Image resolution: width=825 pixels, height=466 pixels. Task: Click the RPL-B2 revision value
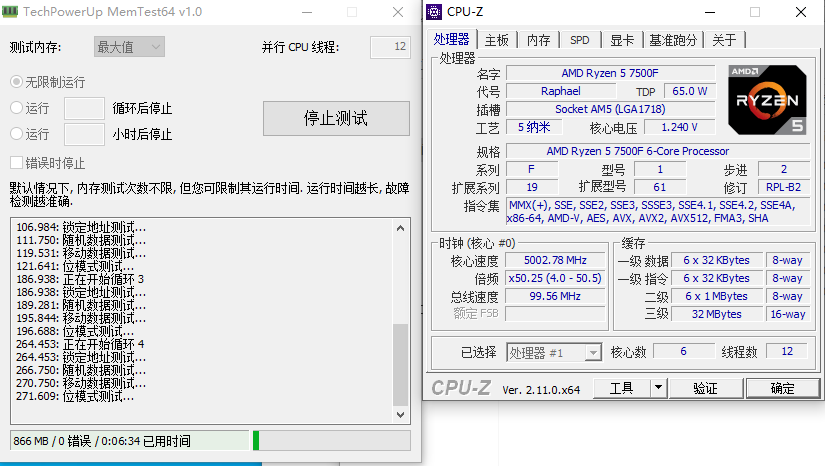[x=783, y=187]
